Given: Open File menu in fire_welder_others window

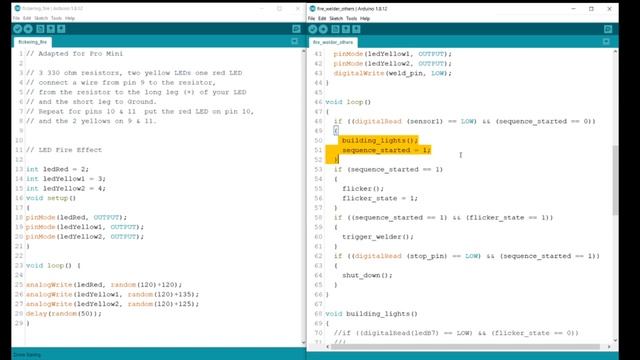Looking at the screenshot, I should 311,18.
